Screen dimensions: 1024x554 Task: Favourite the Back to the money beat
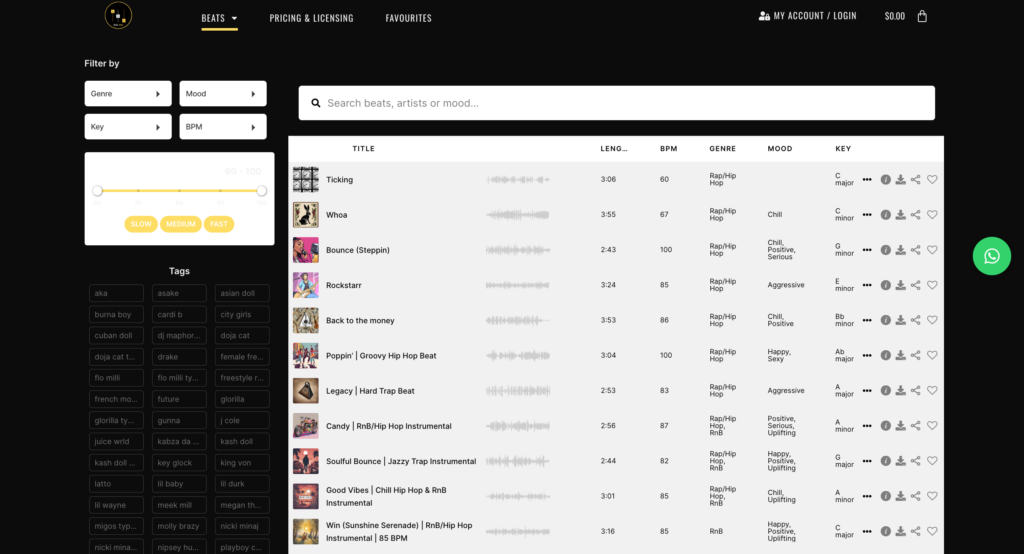click(x=932, y=321)
